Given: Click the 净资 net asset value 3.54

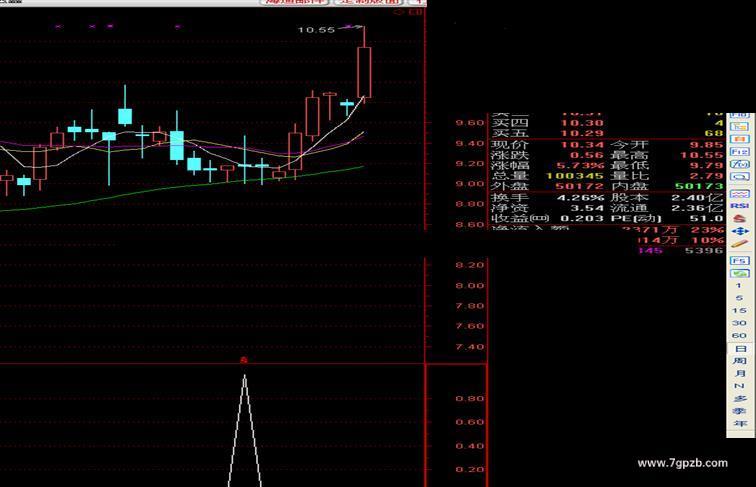Looking at the screenshot, I should coord(587,208).
